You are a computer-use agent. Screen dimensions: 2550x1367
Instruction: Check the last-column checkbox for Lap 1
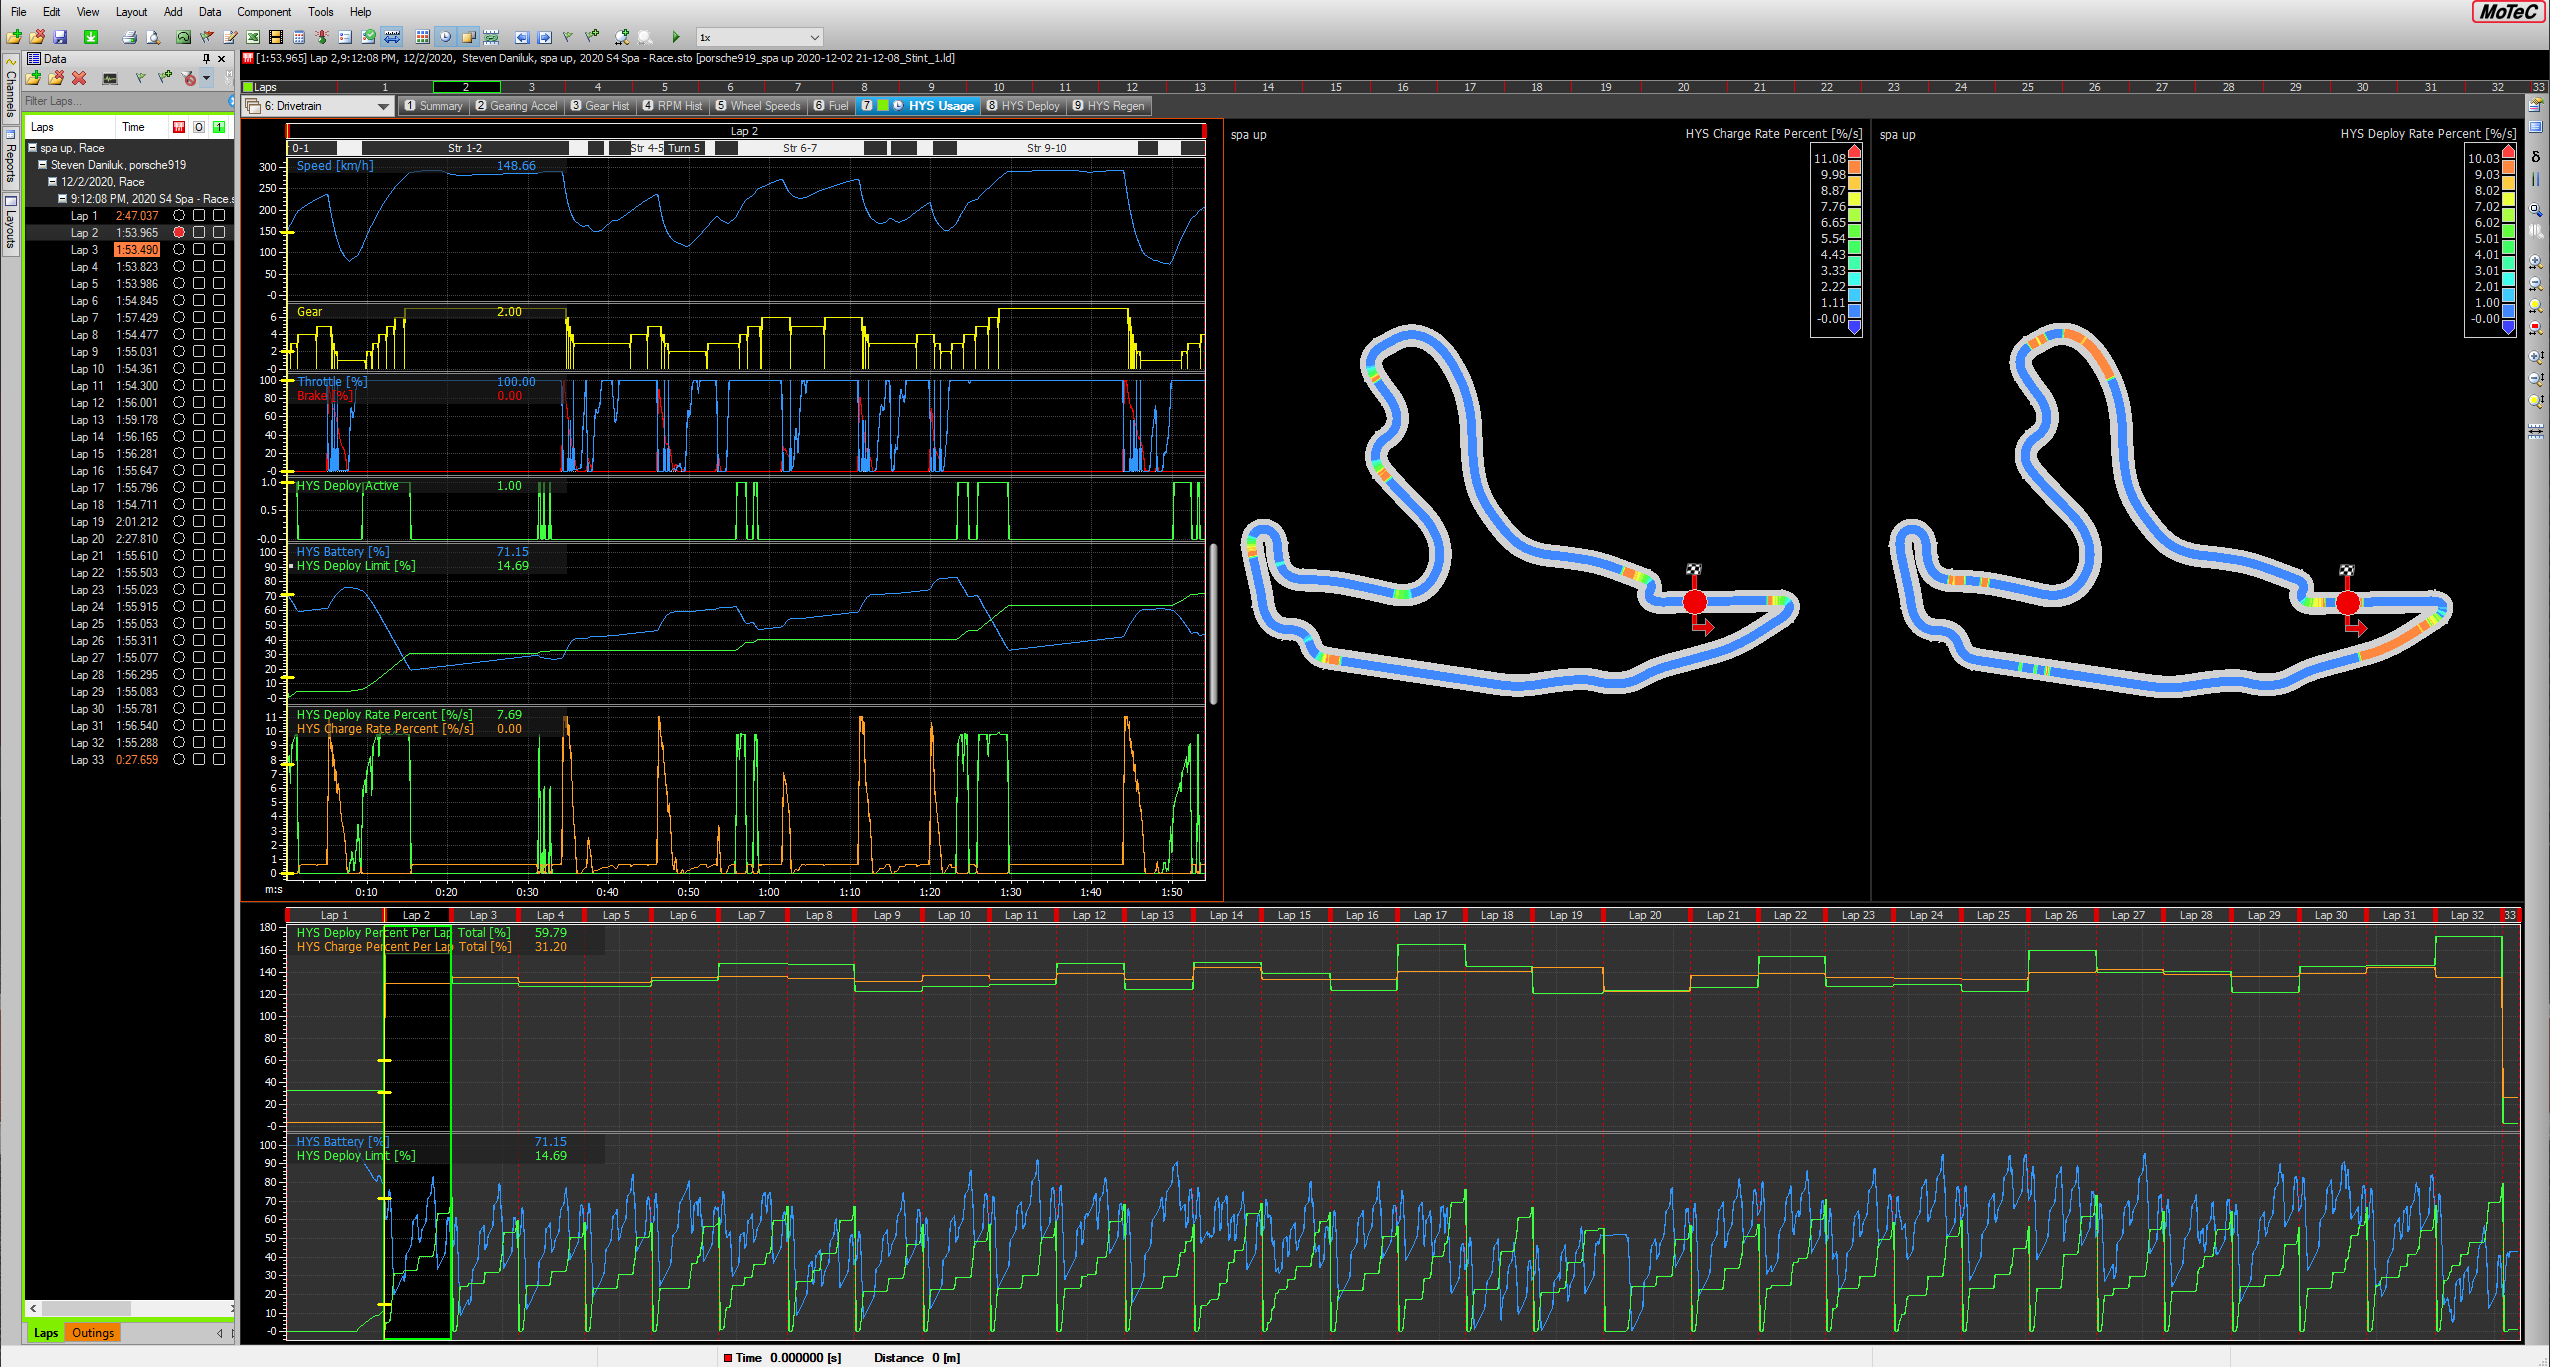point(219,215)
